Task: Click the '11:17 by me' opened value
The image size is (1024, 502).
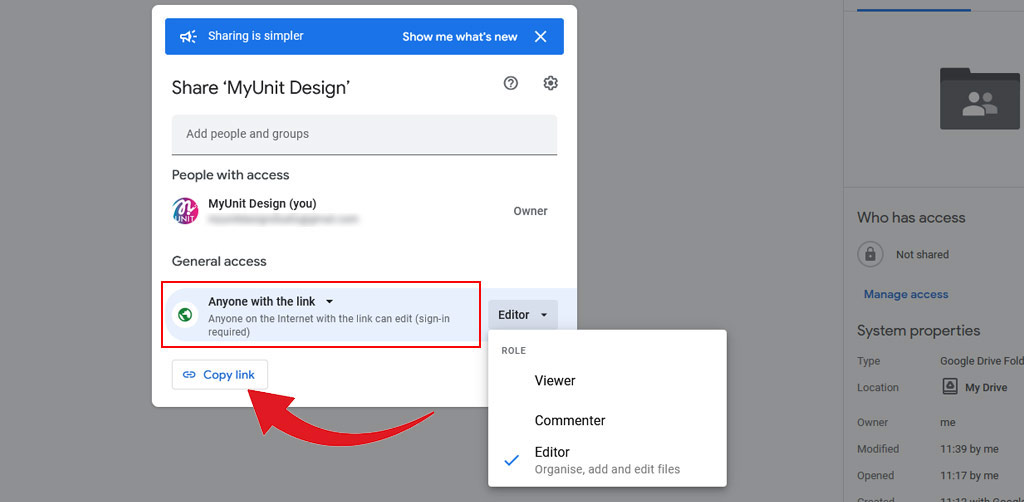Action: 969,476
